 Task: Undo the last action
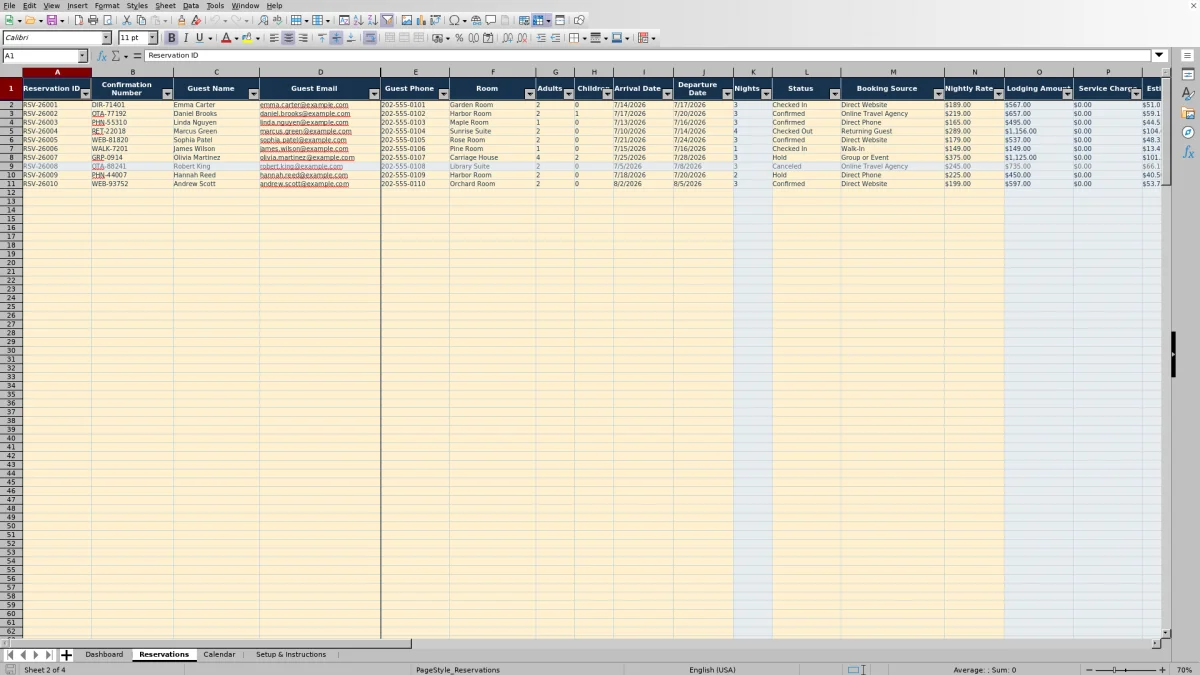[214, 20]
